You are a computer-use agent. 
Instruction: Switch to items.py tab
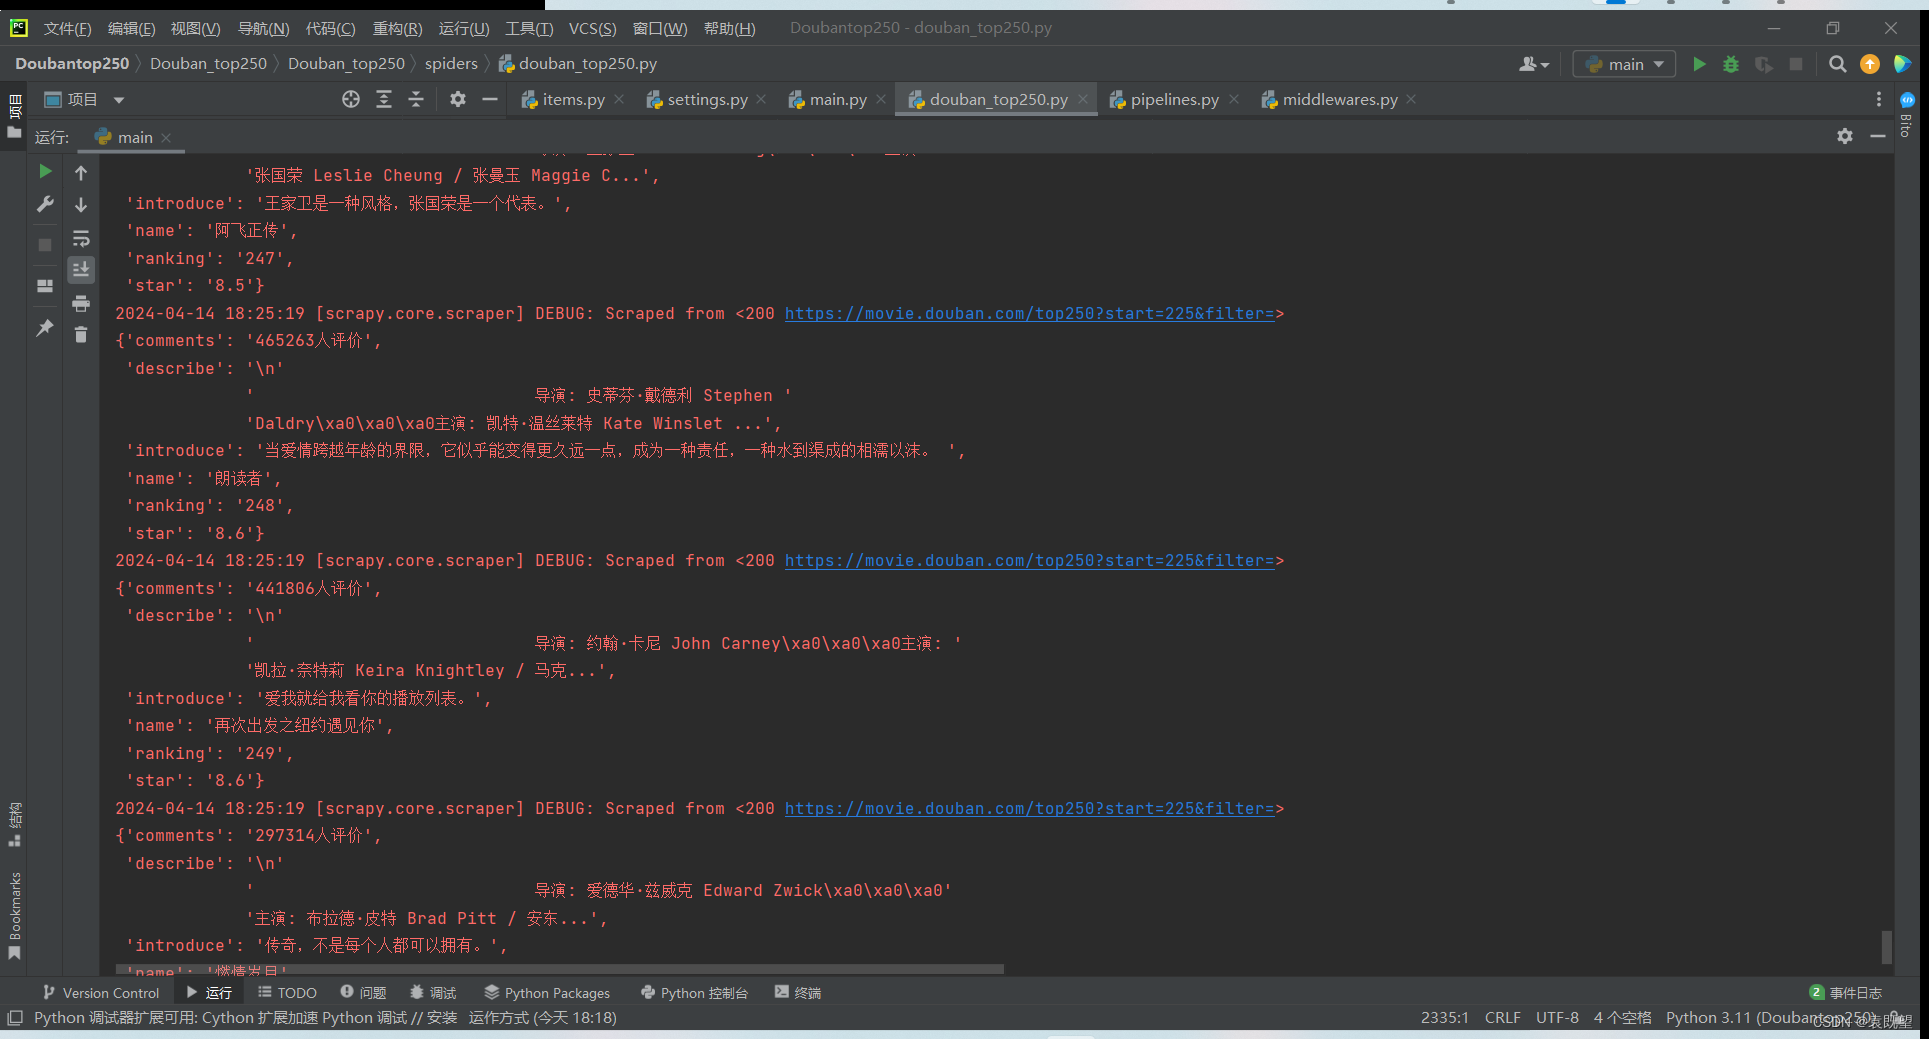573,99
